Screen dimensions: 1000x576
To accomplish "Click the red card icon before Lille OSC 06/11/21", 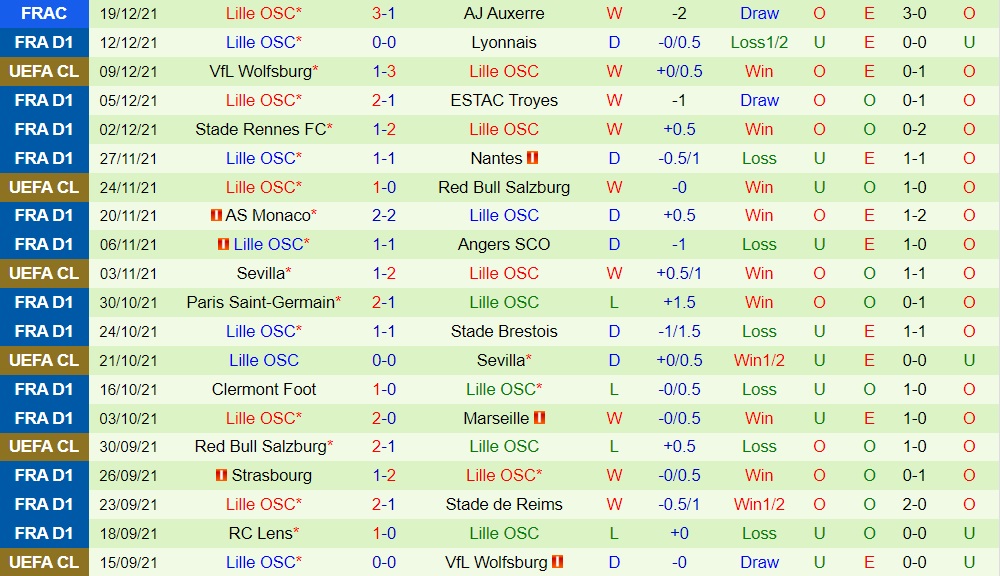I will [223, 244].
